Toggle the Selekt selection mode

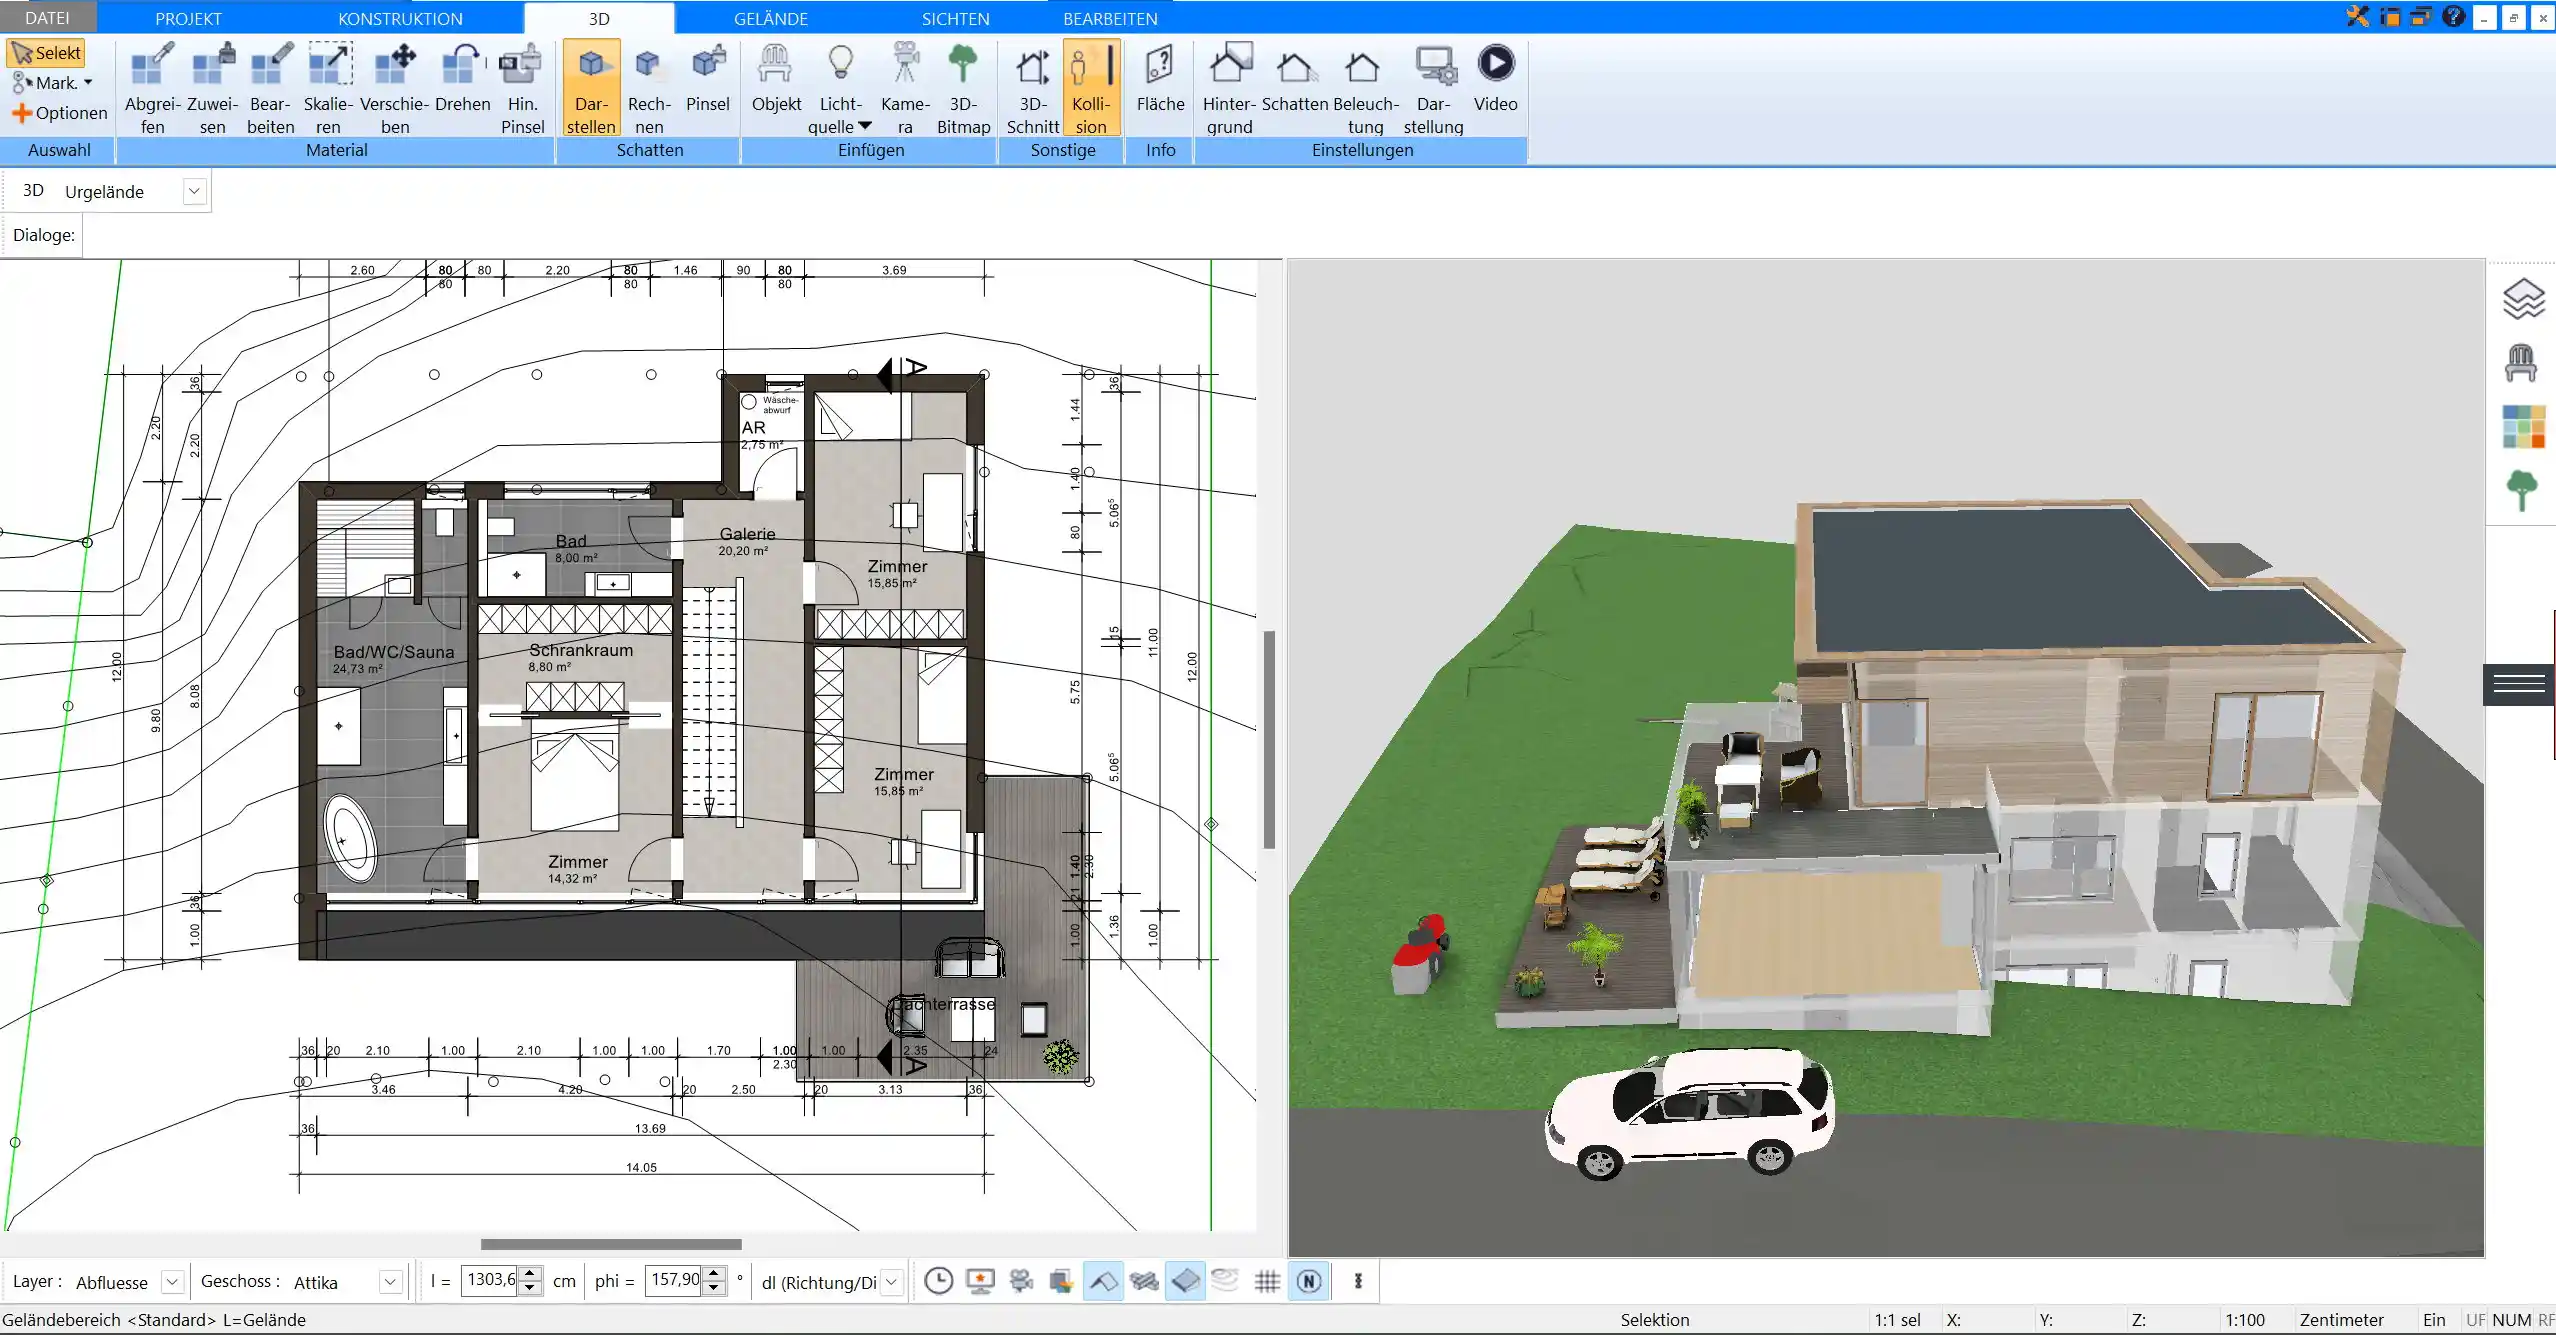click(x=46, y=53)
